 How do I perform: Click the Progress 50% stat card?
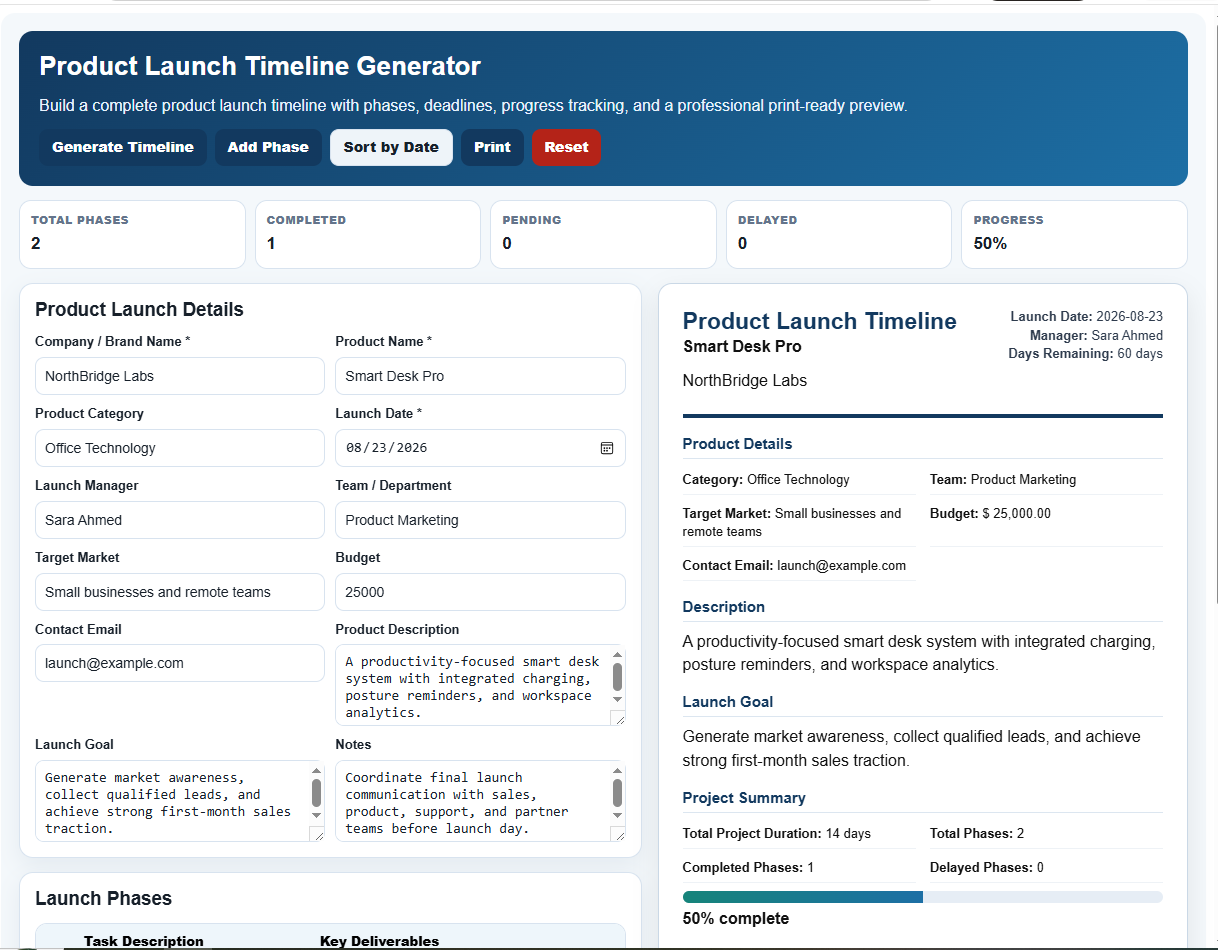(1074, 235)
